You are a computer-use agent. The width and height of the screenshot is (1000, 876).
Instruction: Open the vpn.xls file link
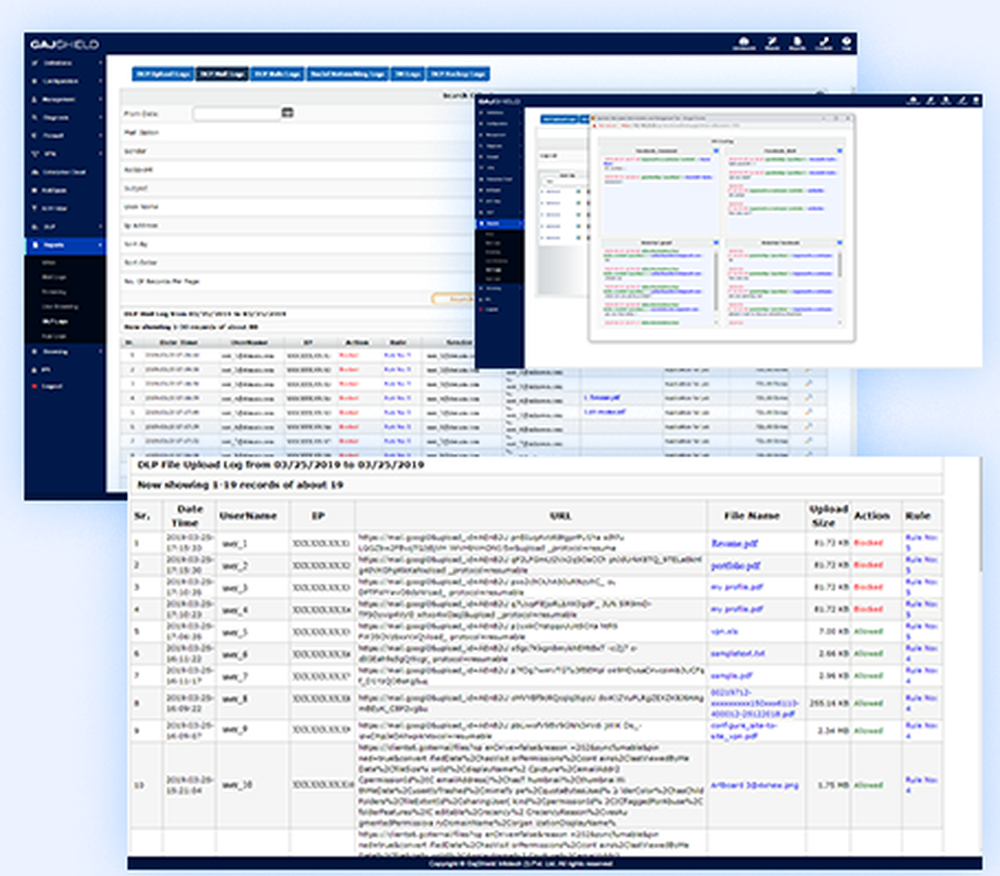[724, 631]
